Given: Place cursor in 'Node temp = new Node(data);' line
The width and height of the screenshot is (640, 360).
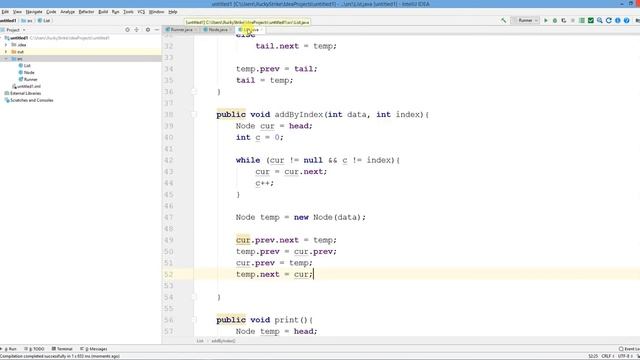Looking at the screenshot, I should click(300, 218).
